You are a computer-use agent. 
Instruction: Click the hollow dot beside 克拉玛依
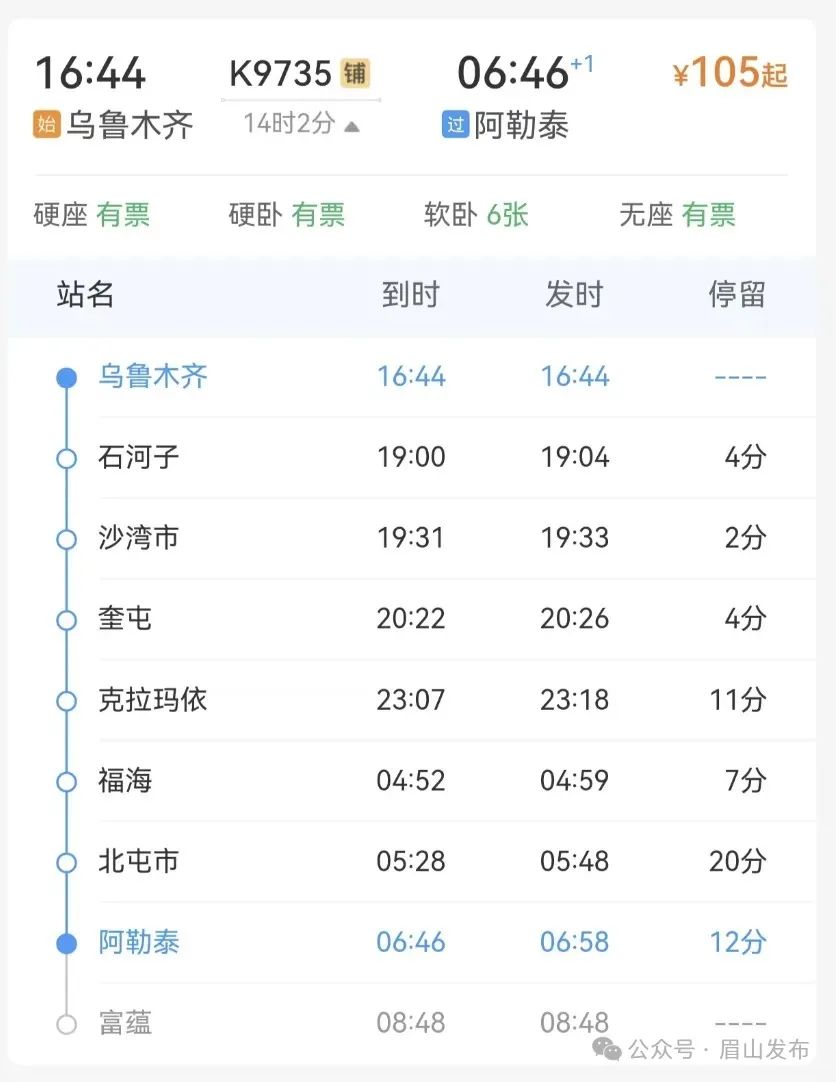66,701
